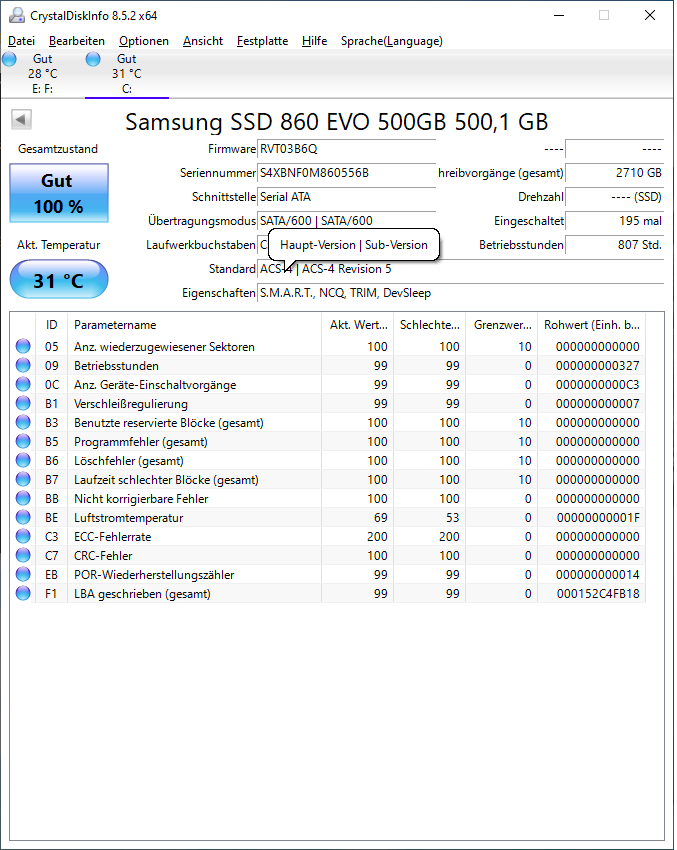Open the Sprache(Language) menu
Image resolution: width=677 pixels, height=850 pixels.
(x=391, y=41)
